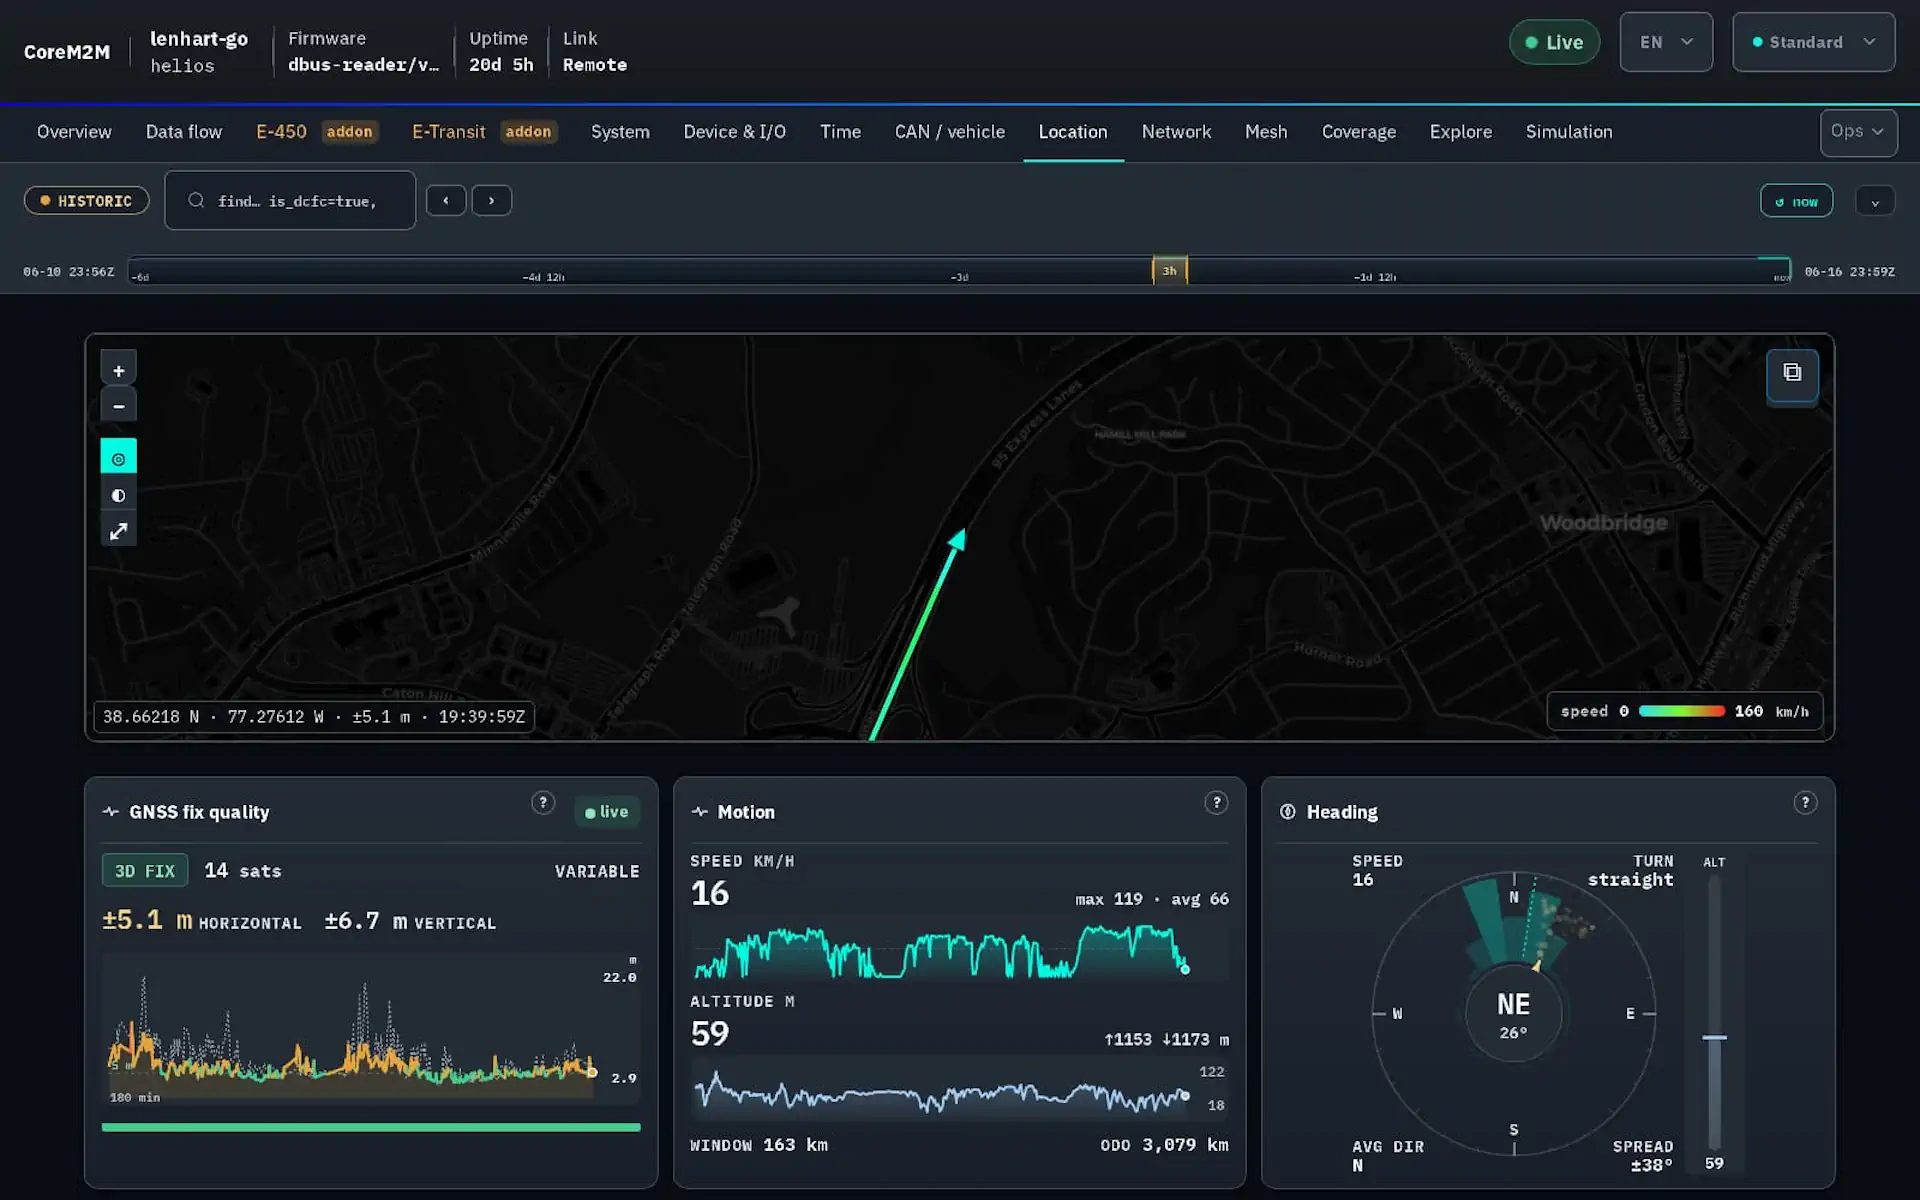Click Heading compass icon
The image size is (1920, 1200).
click(x=1288, y=812)
